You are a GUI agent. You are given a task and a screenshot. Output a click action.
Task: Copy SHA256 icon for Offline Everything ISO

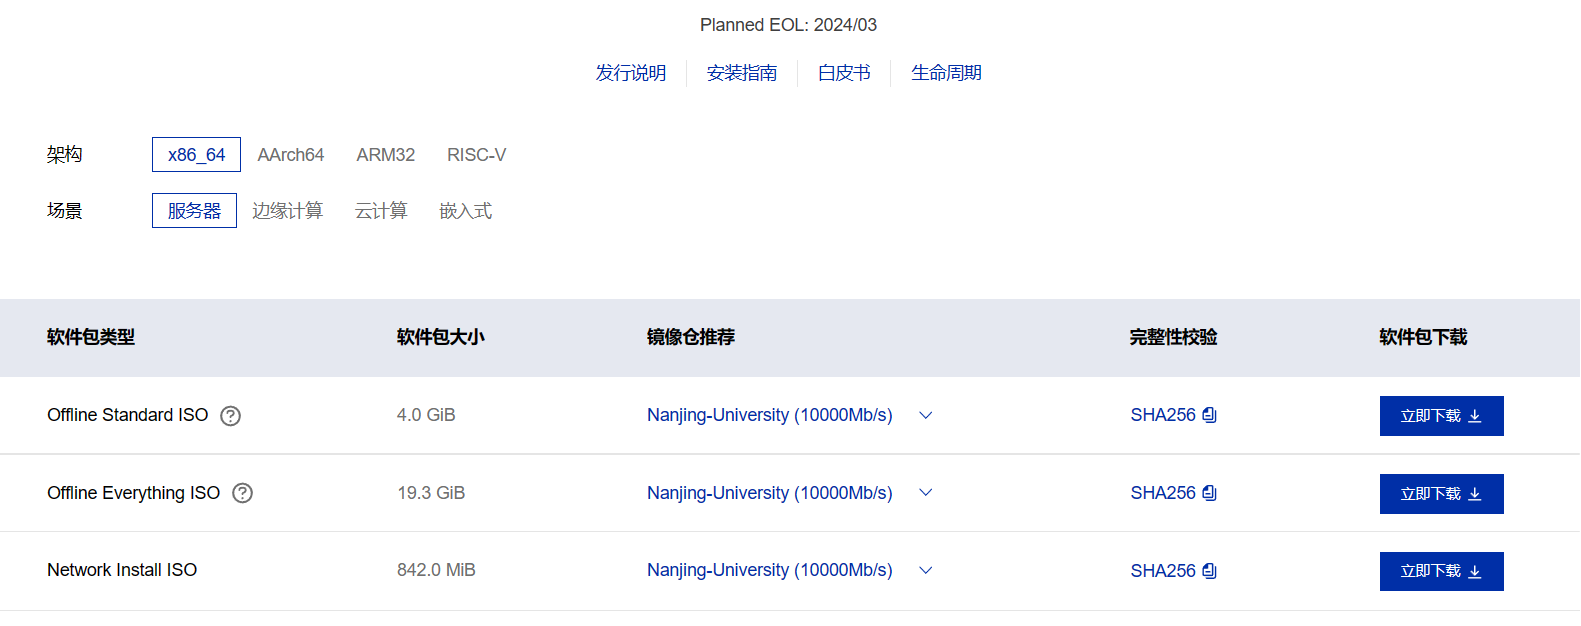(x=1210, y=493)
